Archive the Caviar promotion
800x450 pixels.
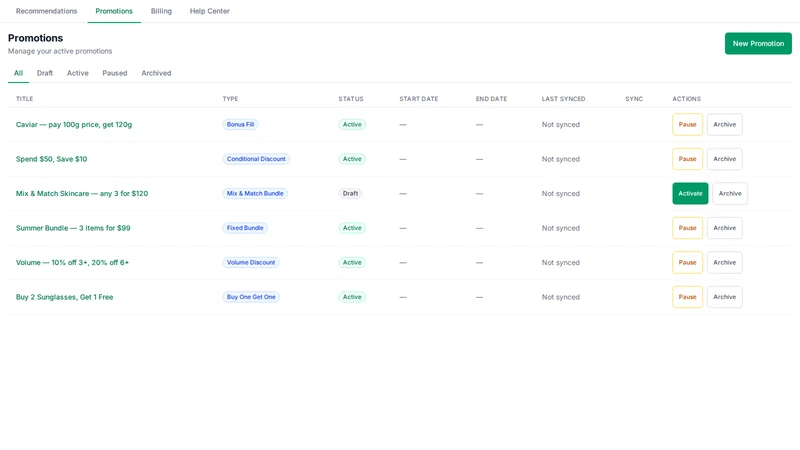724,124
